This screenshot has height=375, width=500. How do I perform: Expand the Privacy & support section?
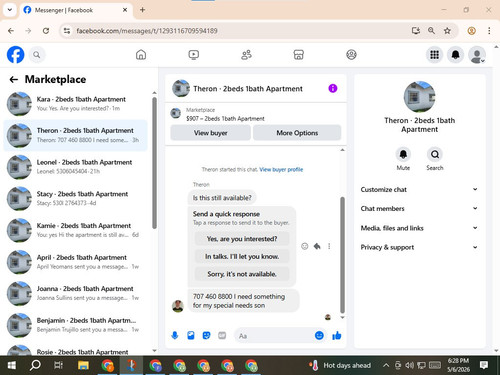click(x=419, y=247)
